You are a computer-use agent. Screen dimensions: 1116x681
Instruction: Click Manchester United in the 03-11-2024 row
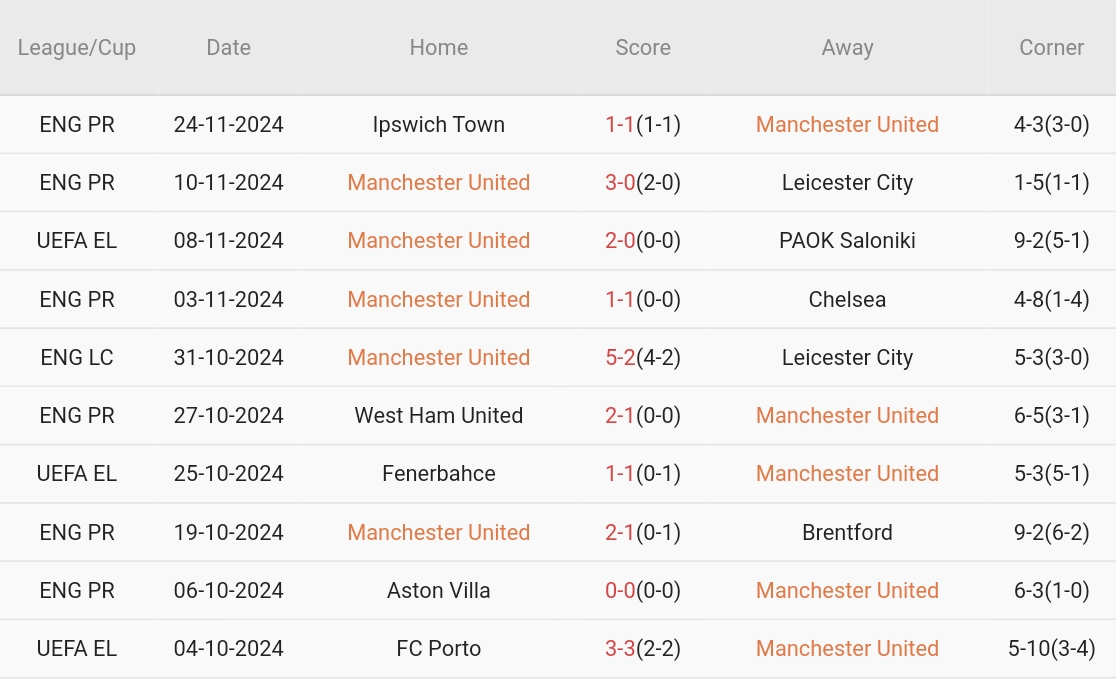pos(438,299)
